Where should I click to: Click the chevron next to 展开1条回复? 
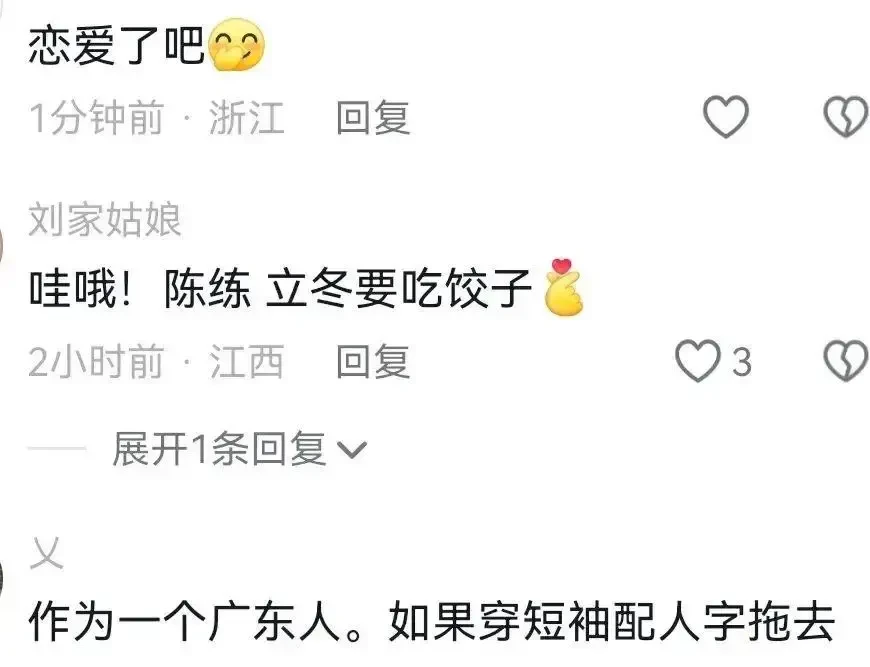point(352,450)
